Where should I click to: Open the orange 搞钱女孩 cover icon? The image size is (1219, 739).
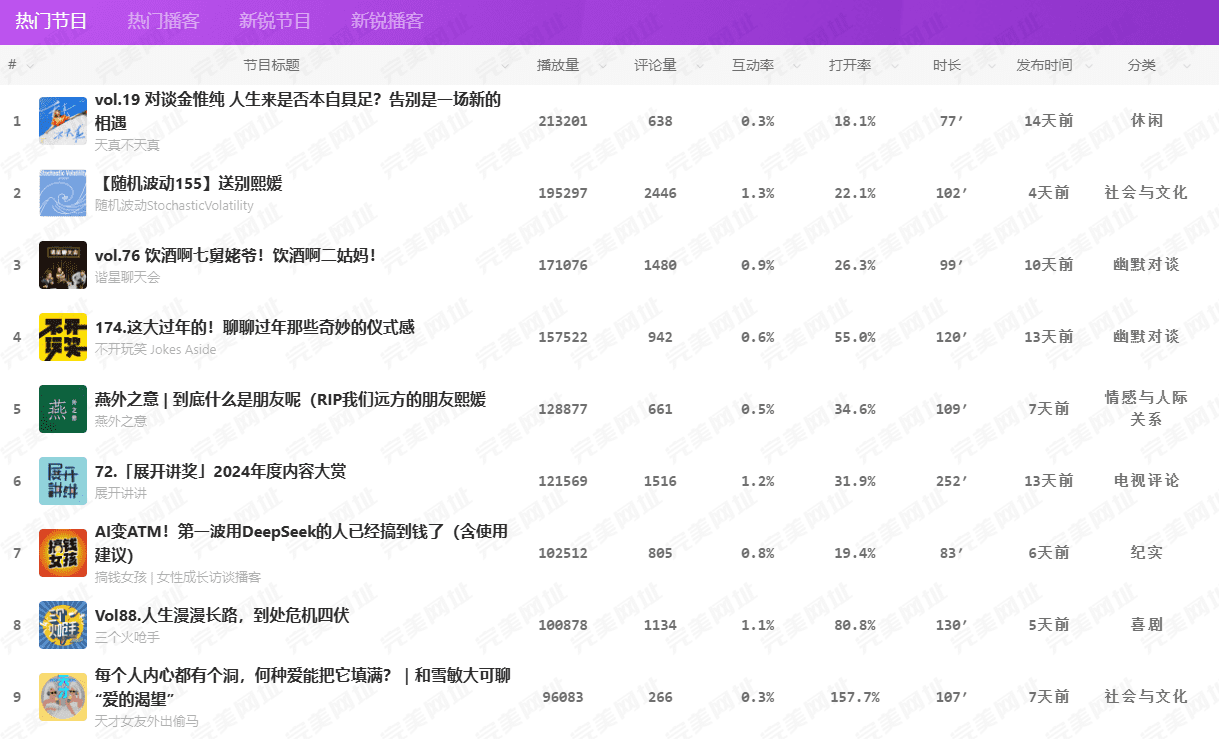coord(63,553)
